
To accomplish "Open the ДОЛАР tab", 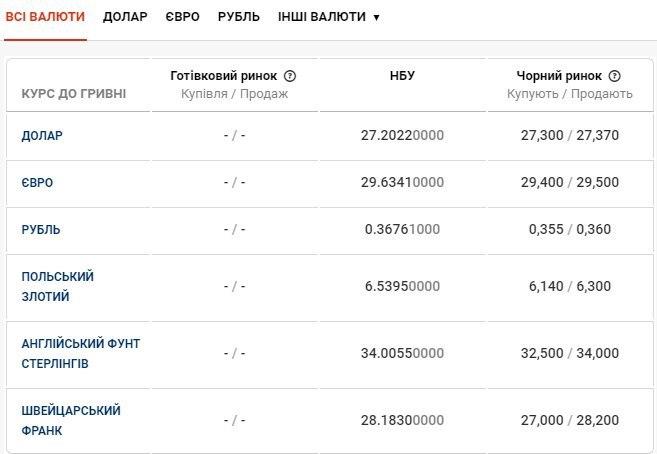I will coord(125,17).
